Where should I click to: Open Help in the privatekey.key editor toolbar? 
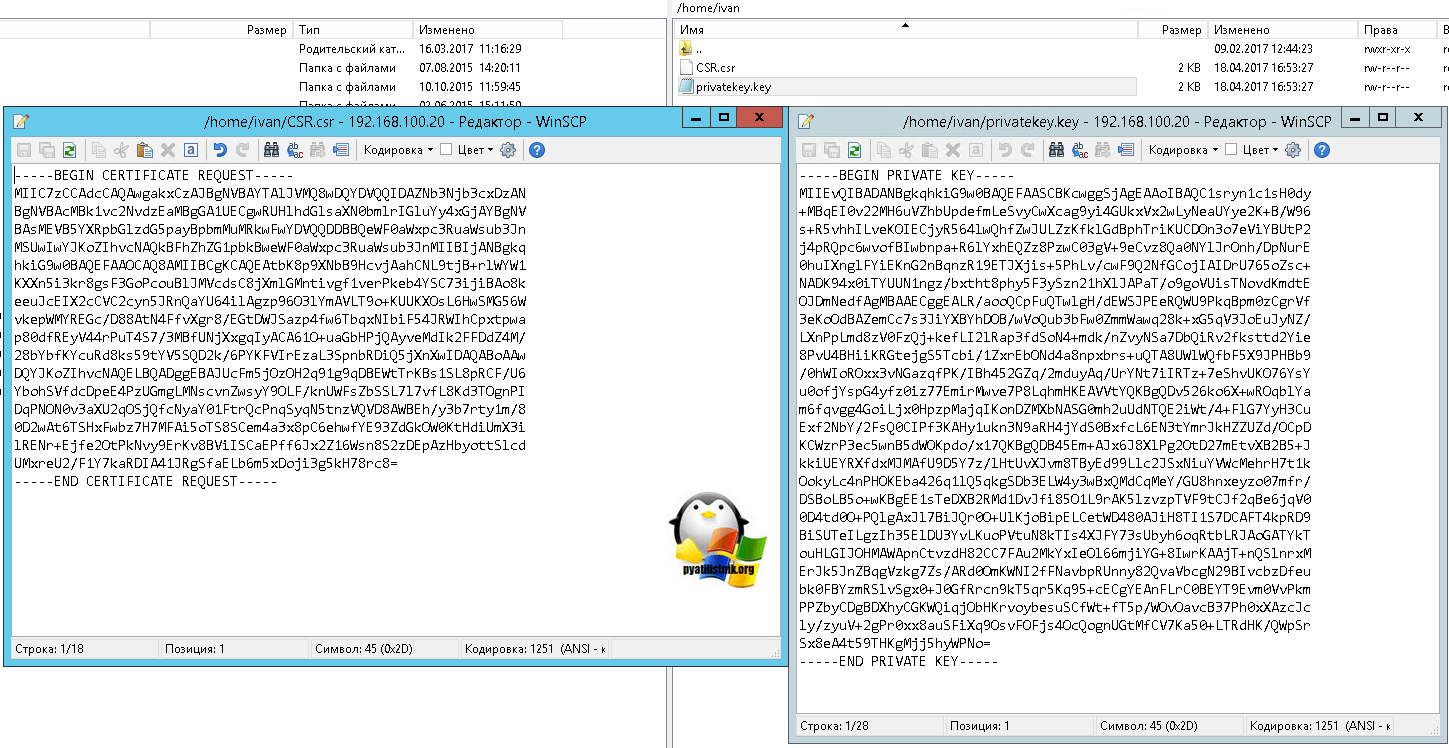pos(1322,150)
